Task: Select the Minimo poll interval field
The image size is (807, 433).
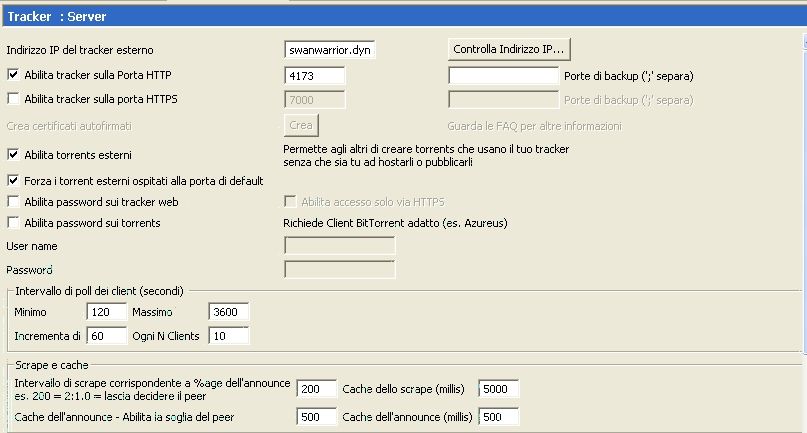Action: tap(107, 313)
